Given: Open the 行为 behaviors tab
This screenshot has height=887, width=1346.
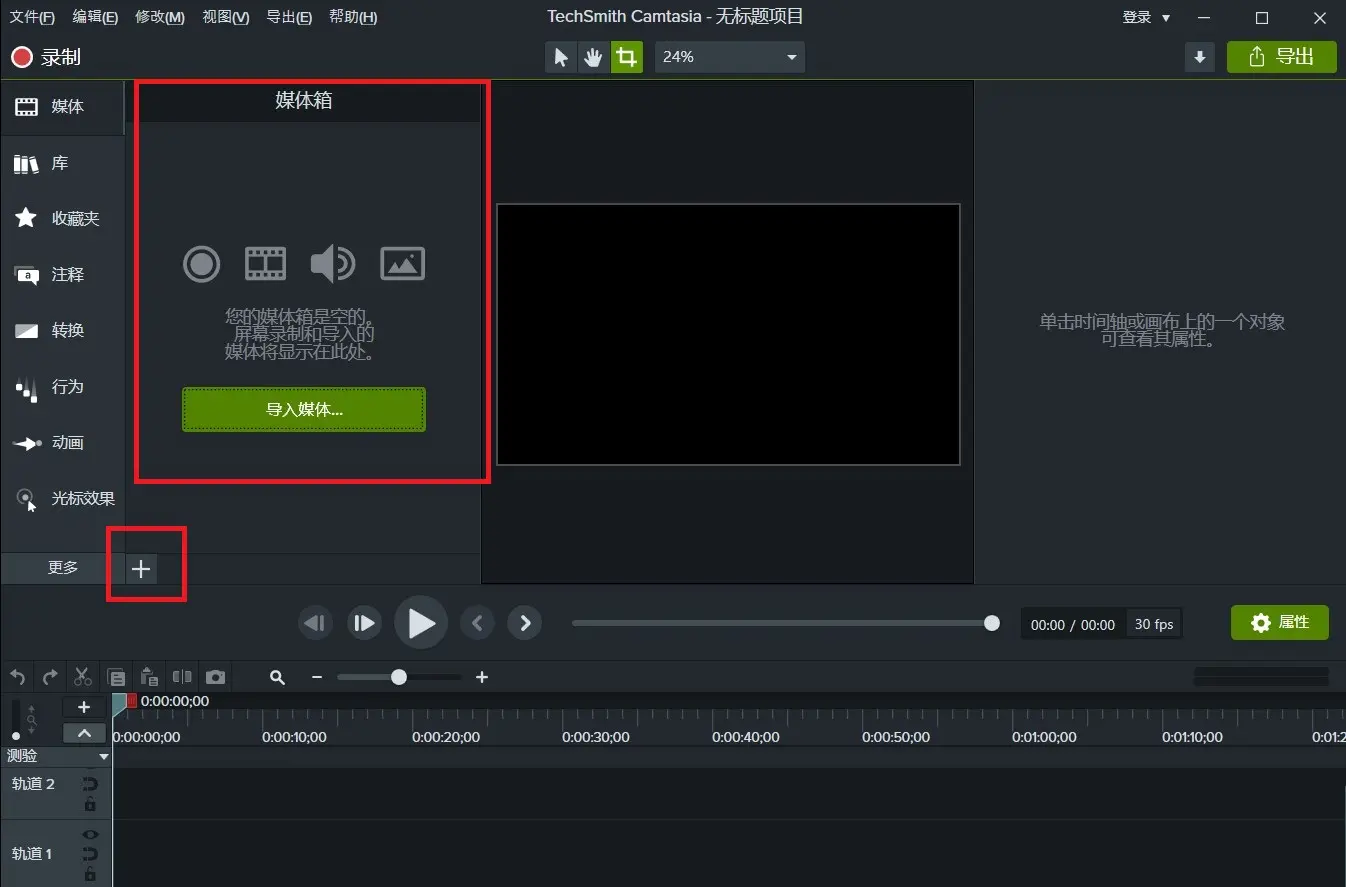Looking at the screenshot, I should coord(62,386).
